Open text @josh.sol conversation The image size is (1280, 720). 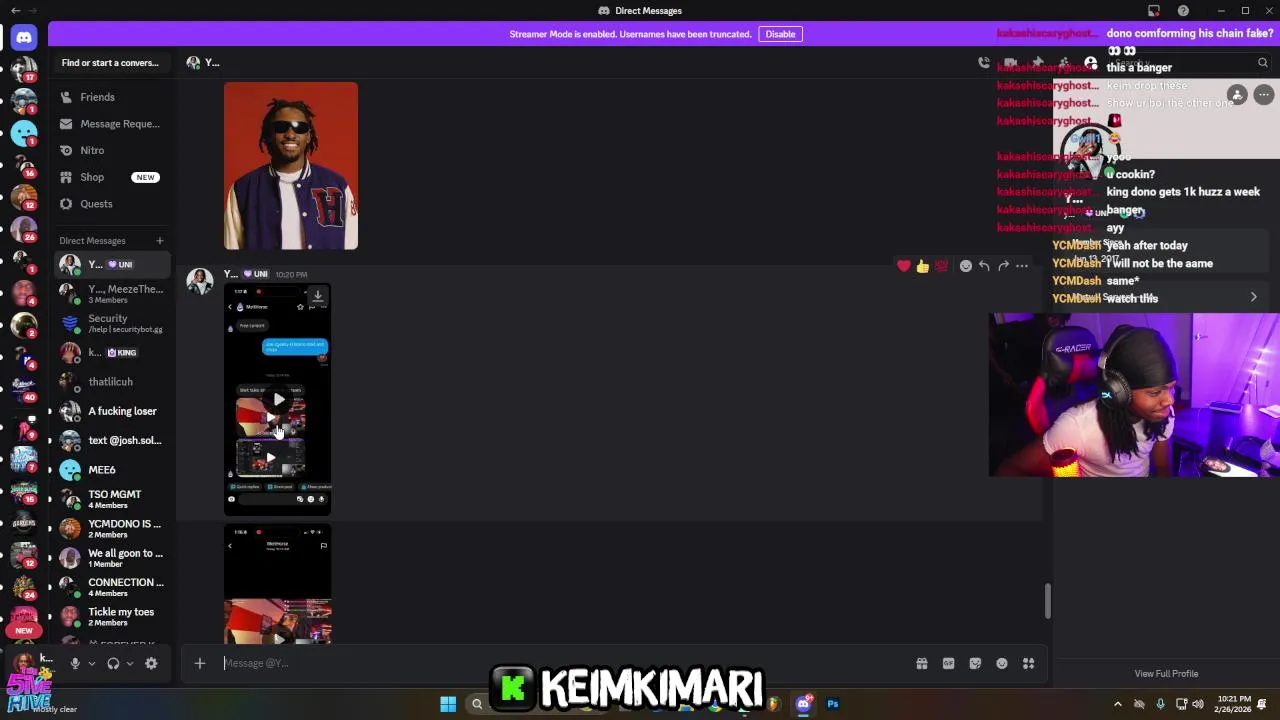[x=112, y=441]
